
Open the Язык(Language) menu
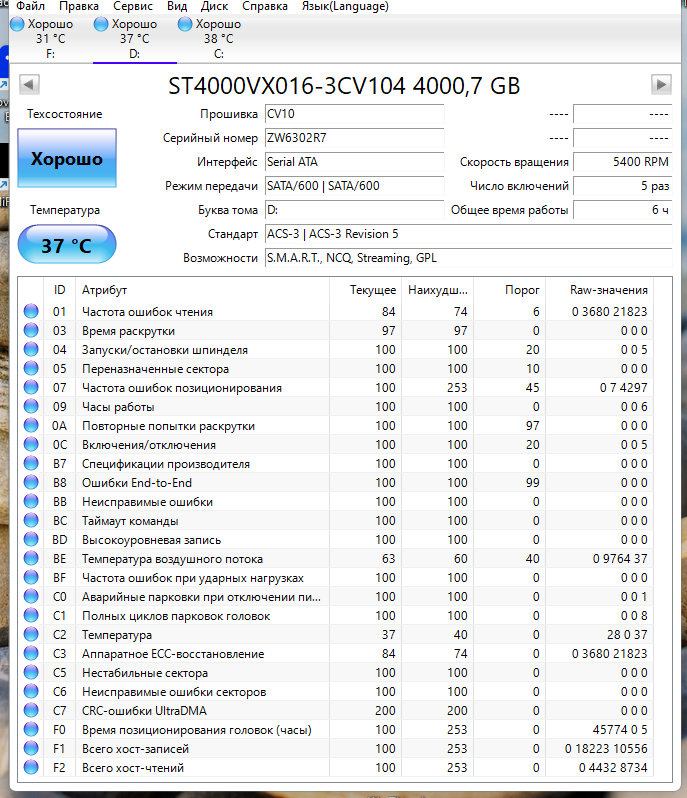pyautogui.click(x=345, y=6)
